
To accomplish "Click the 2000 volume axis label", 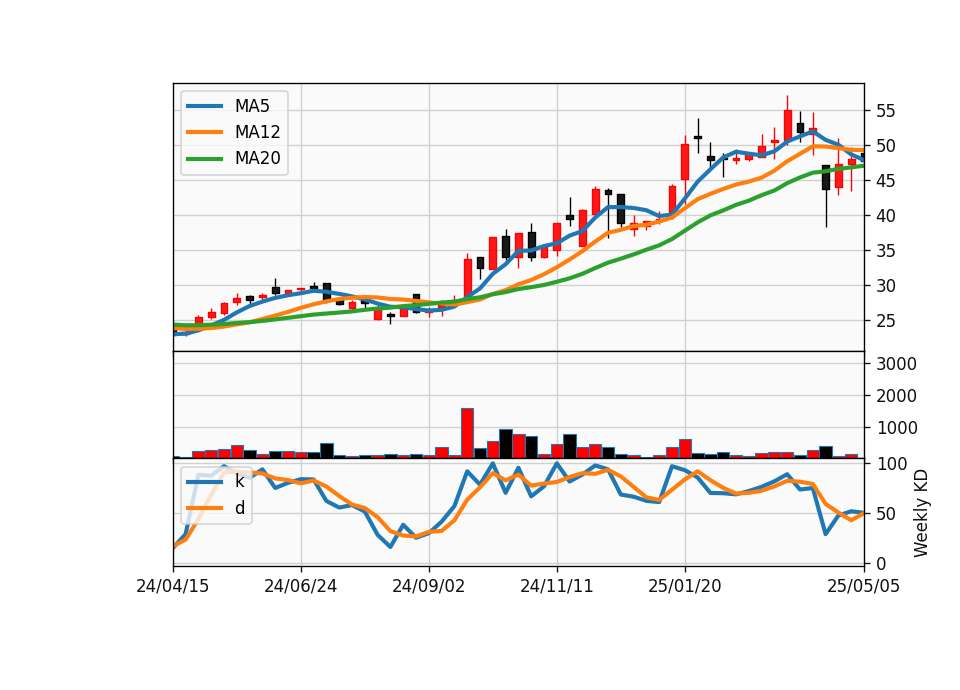I will [896, 396].
